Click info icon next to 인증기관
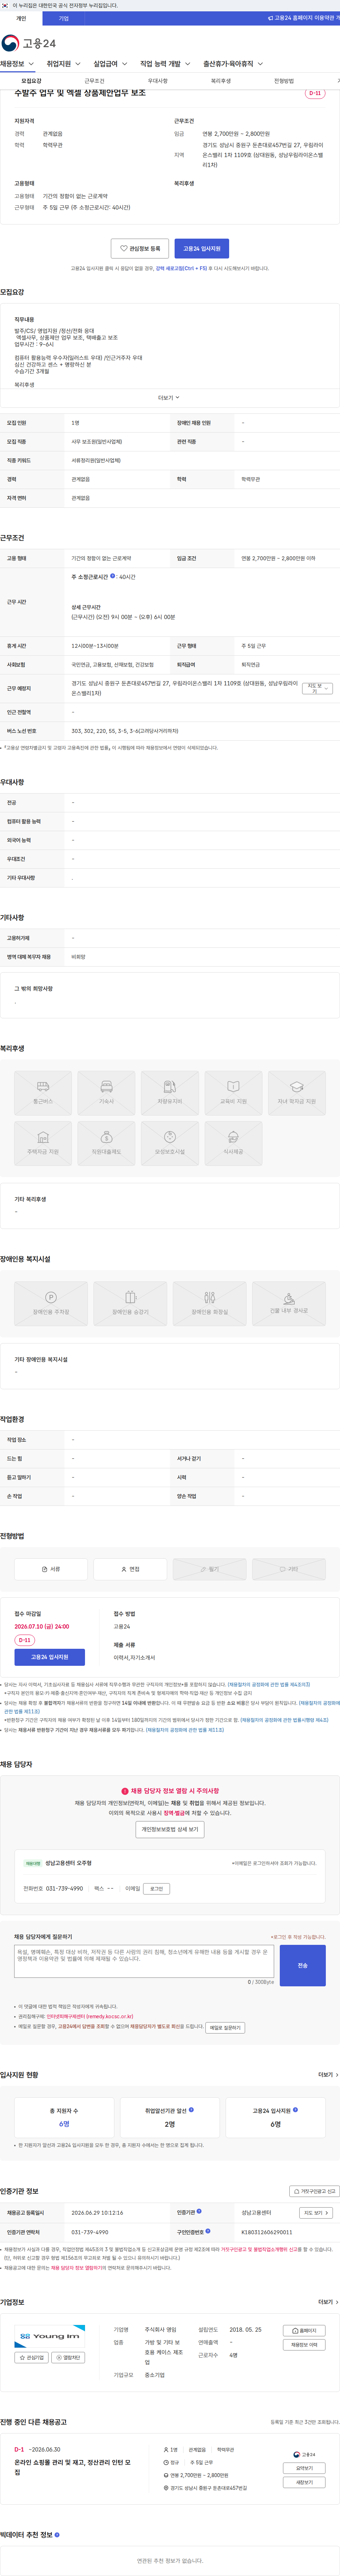340x2576 pixels. pos(199,2211)
